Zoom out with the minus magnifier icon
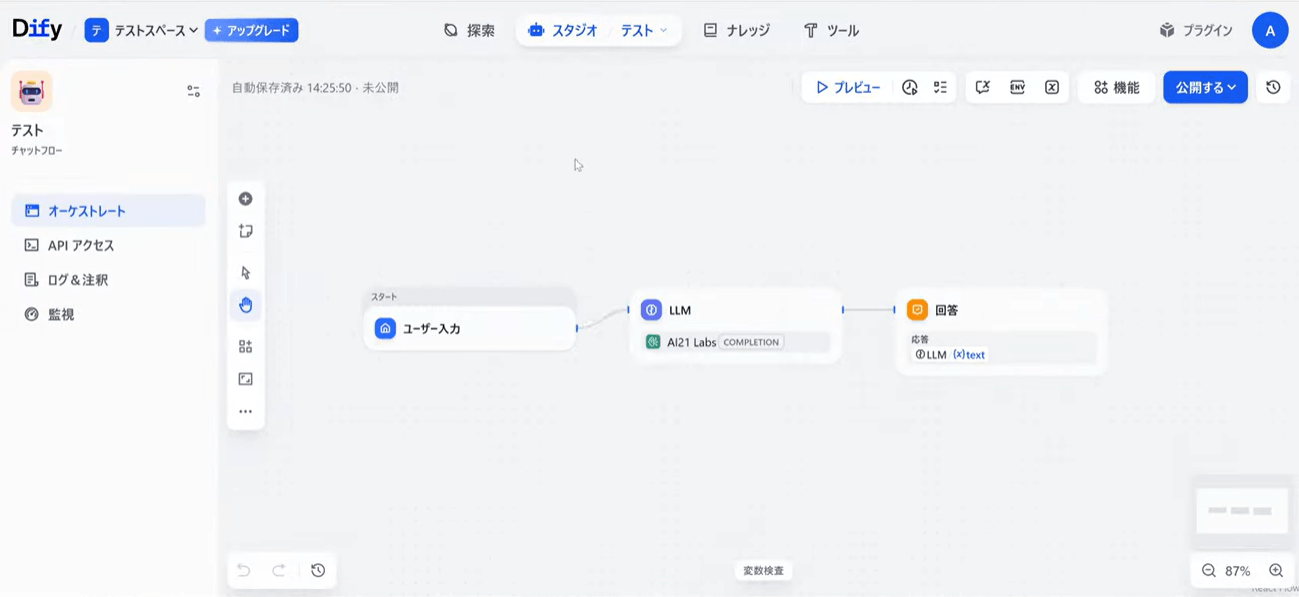 tap(1208, 571)
